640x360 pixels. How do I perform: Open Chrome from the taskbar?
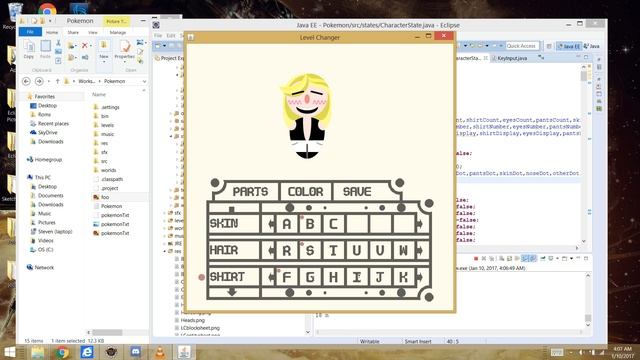click(x=62, y=352)
